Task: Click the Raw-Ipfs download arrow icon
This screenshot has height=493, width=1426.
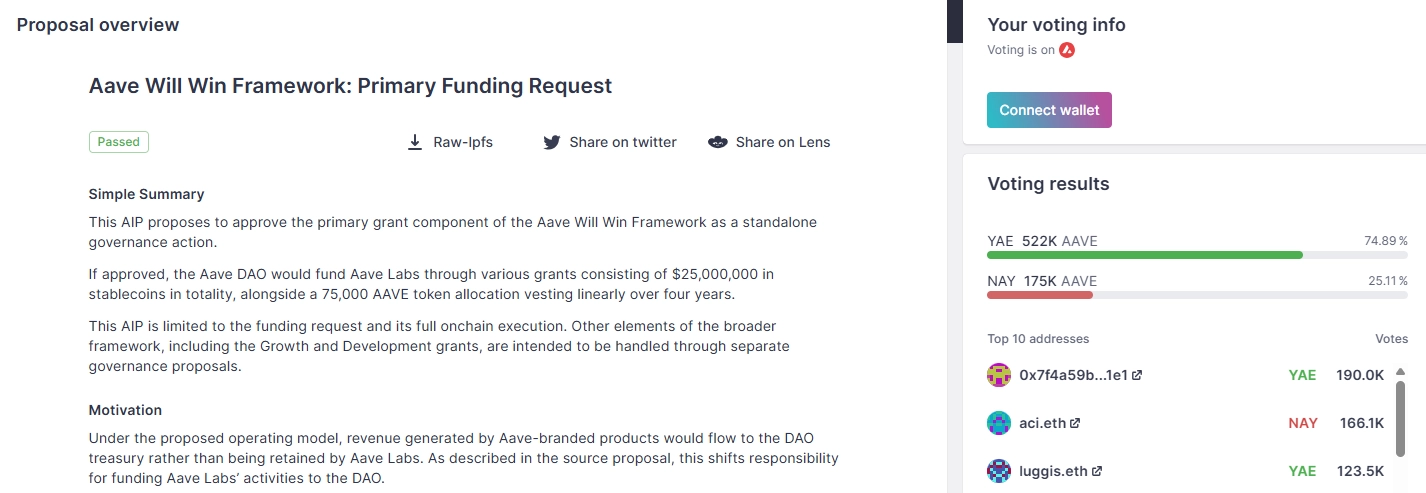Action: coord(415,142)
